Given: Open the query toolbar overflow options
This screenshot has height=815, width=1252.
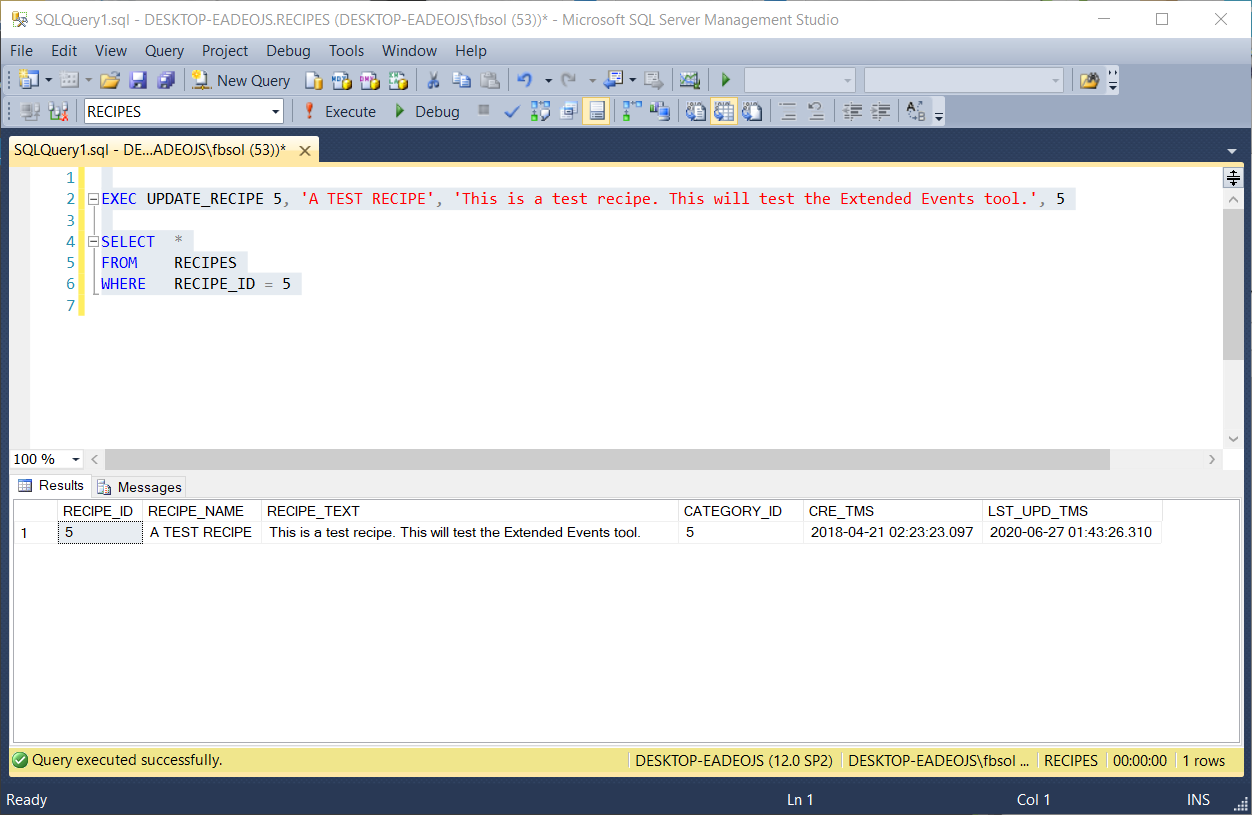Looking at the screenshot, I should [x=938, y=115].
